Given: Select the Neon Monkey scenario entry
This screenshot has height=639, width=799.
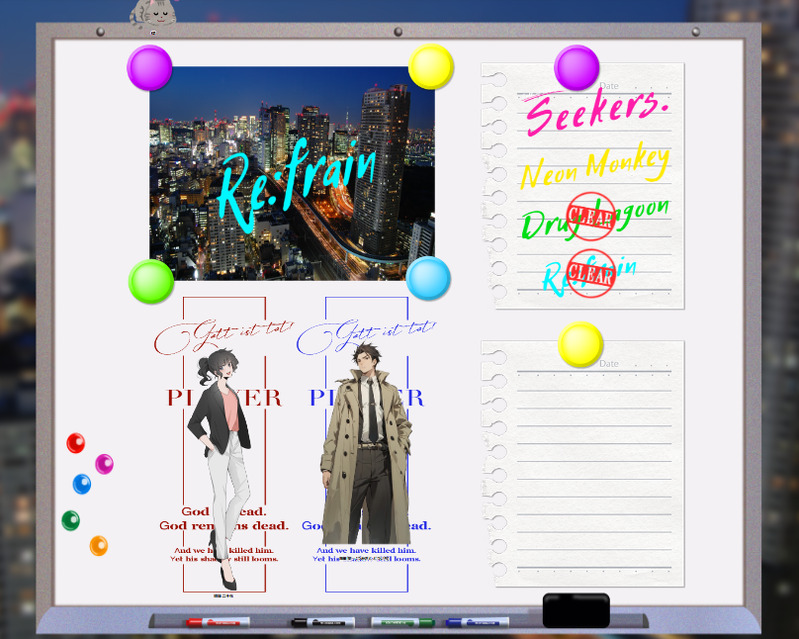Looking at the screenshot, I should 595,167.
